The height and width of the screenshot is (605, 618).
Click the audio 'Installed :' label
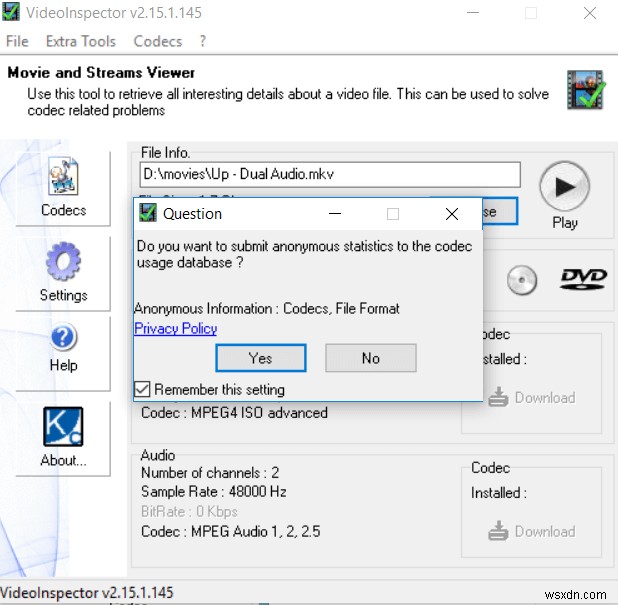499,493
